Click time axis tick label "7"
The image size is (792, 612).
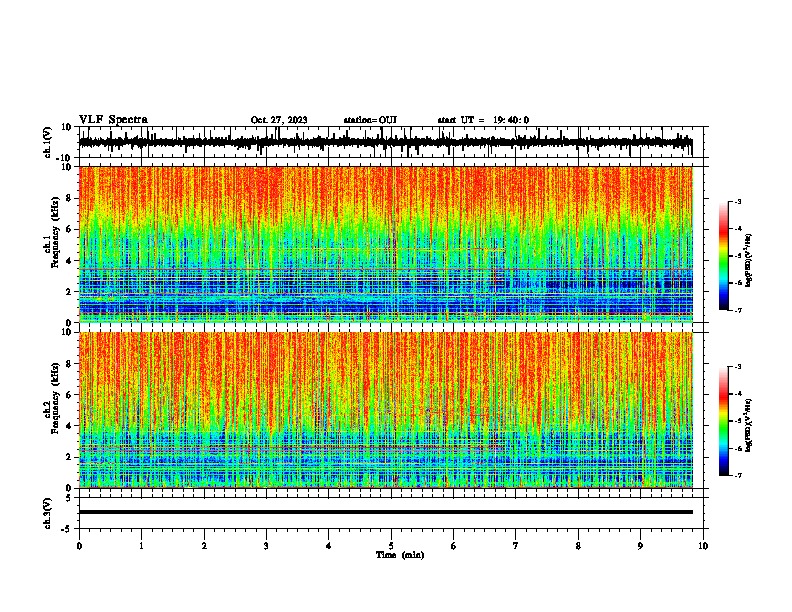516,546
